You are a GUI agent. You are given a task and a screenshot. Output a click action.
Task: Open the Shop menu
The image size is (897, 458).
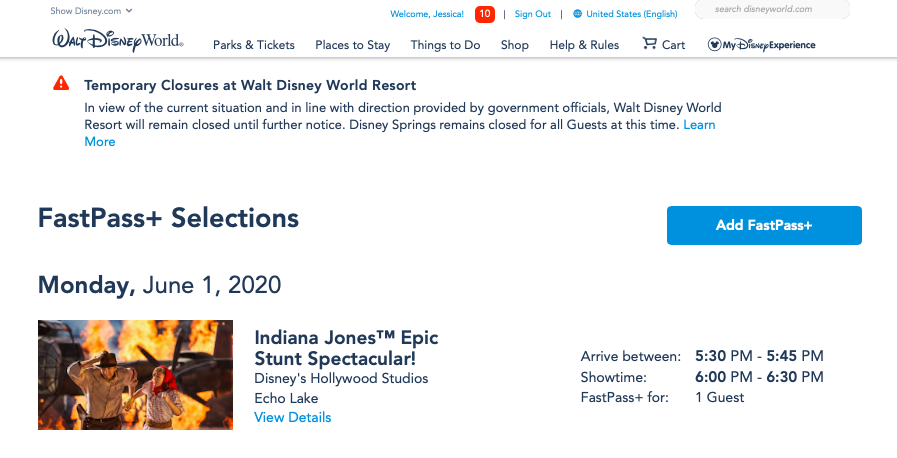(x=514, y=45)
